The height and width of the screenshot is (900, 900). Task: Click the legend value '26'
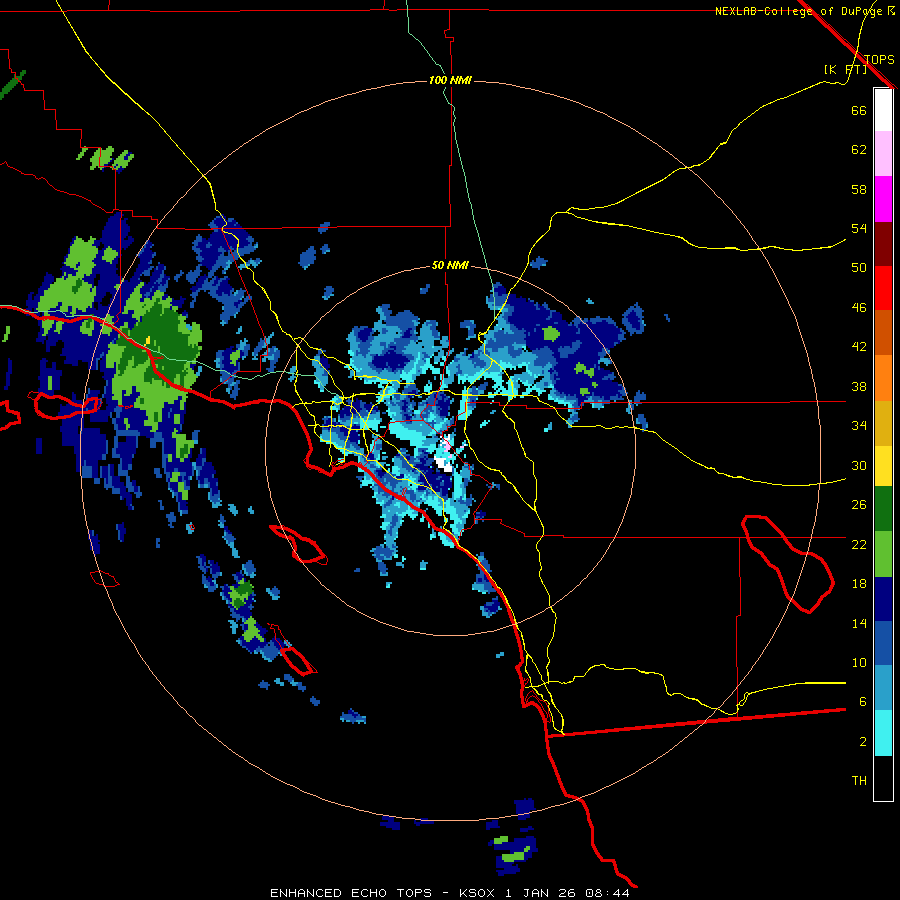(859, 505)
